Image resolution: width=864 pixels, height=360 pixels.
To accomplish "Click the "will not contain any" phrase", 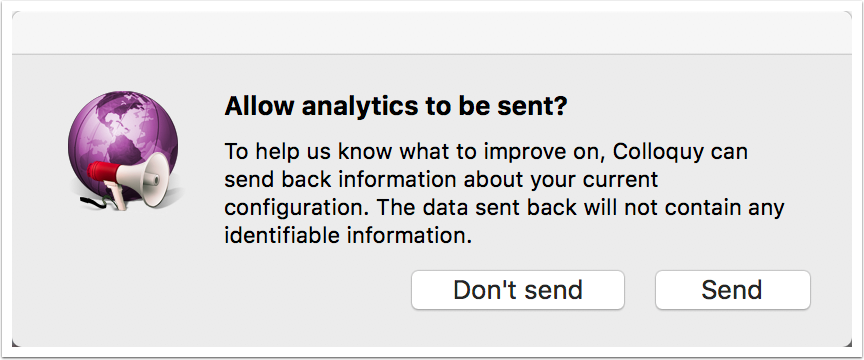I will [683, 208].
